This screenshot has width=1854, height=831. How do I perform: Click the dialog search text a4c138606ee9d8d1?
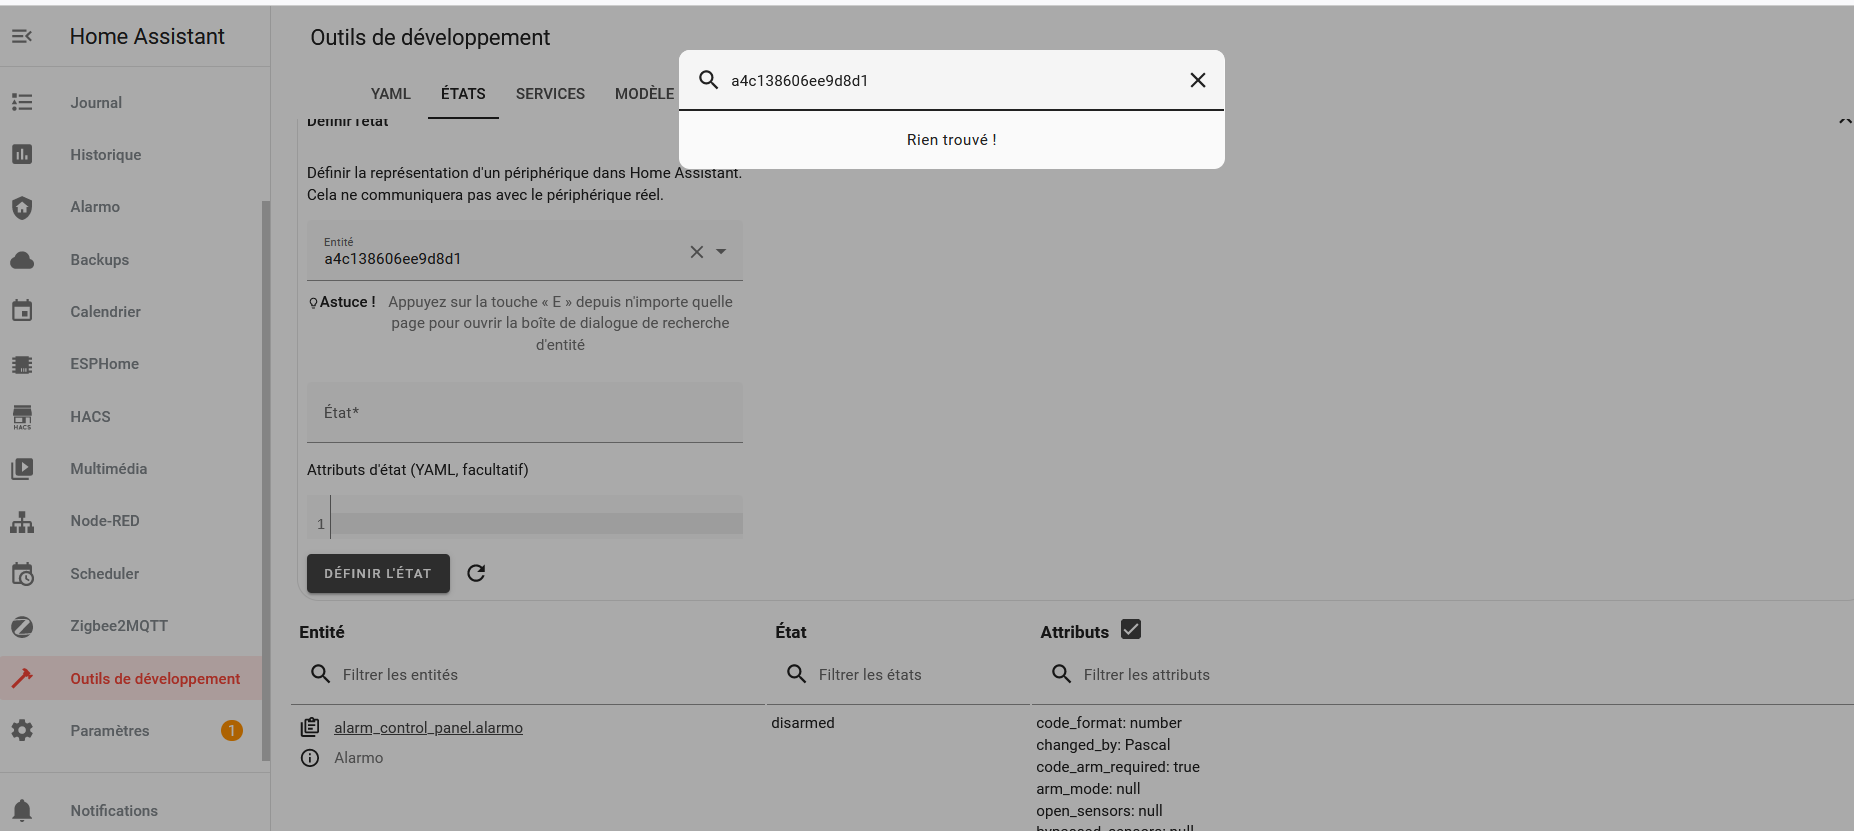pos(799,81)
